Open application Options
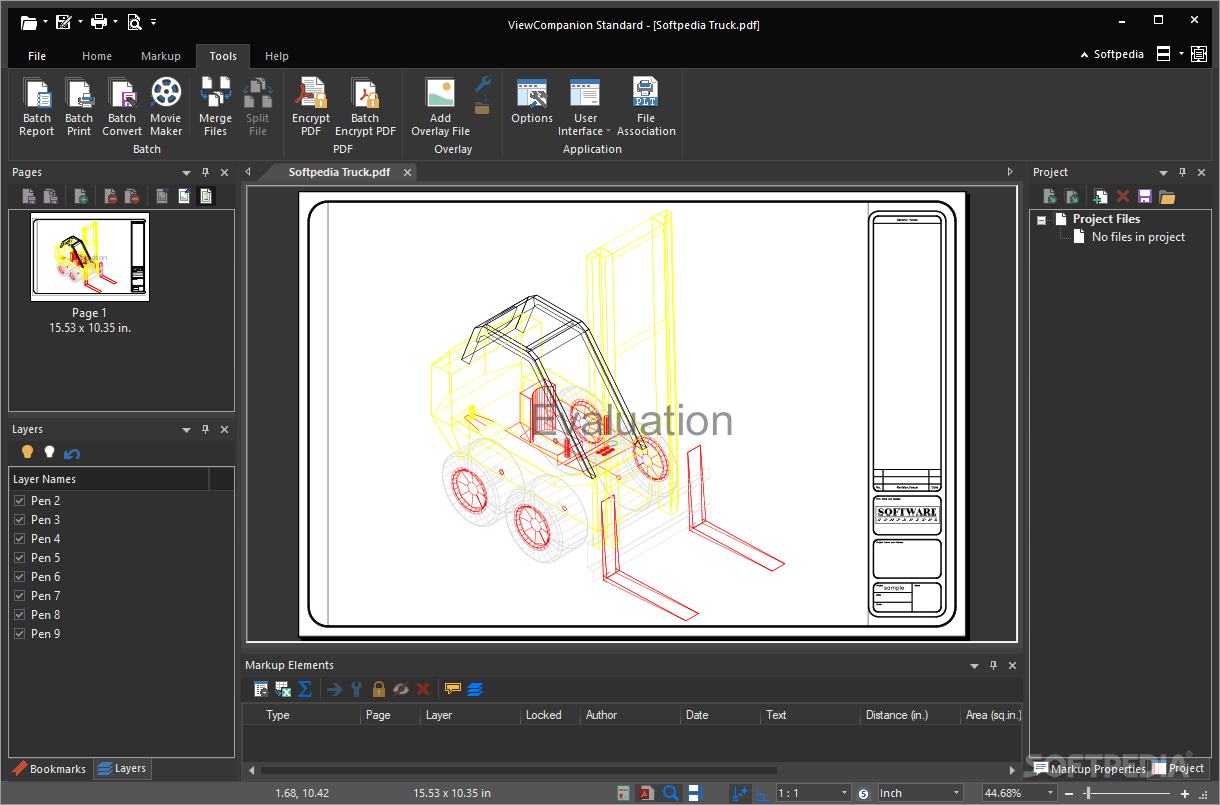Image resolution: width=1220 pixels, height=805 pixels. 532,102
